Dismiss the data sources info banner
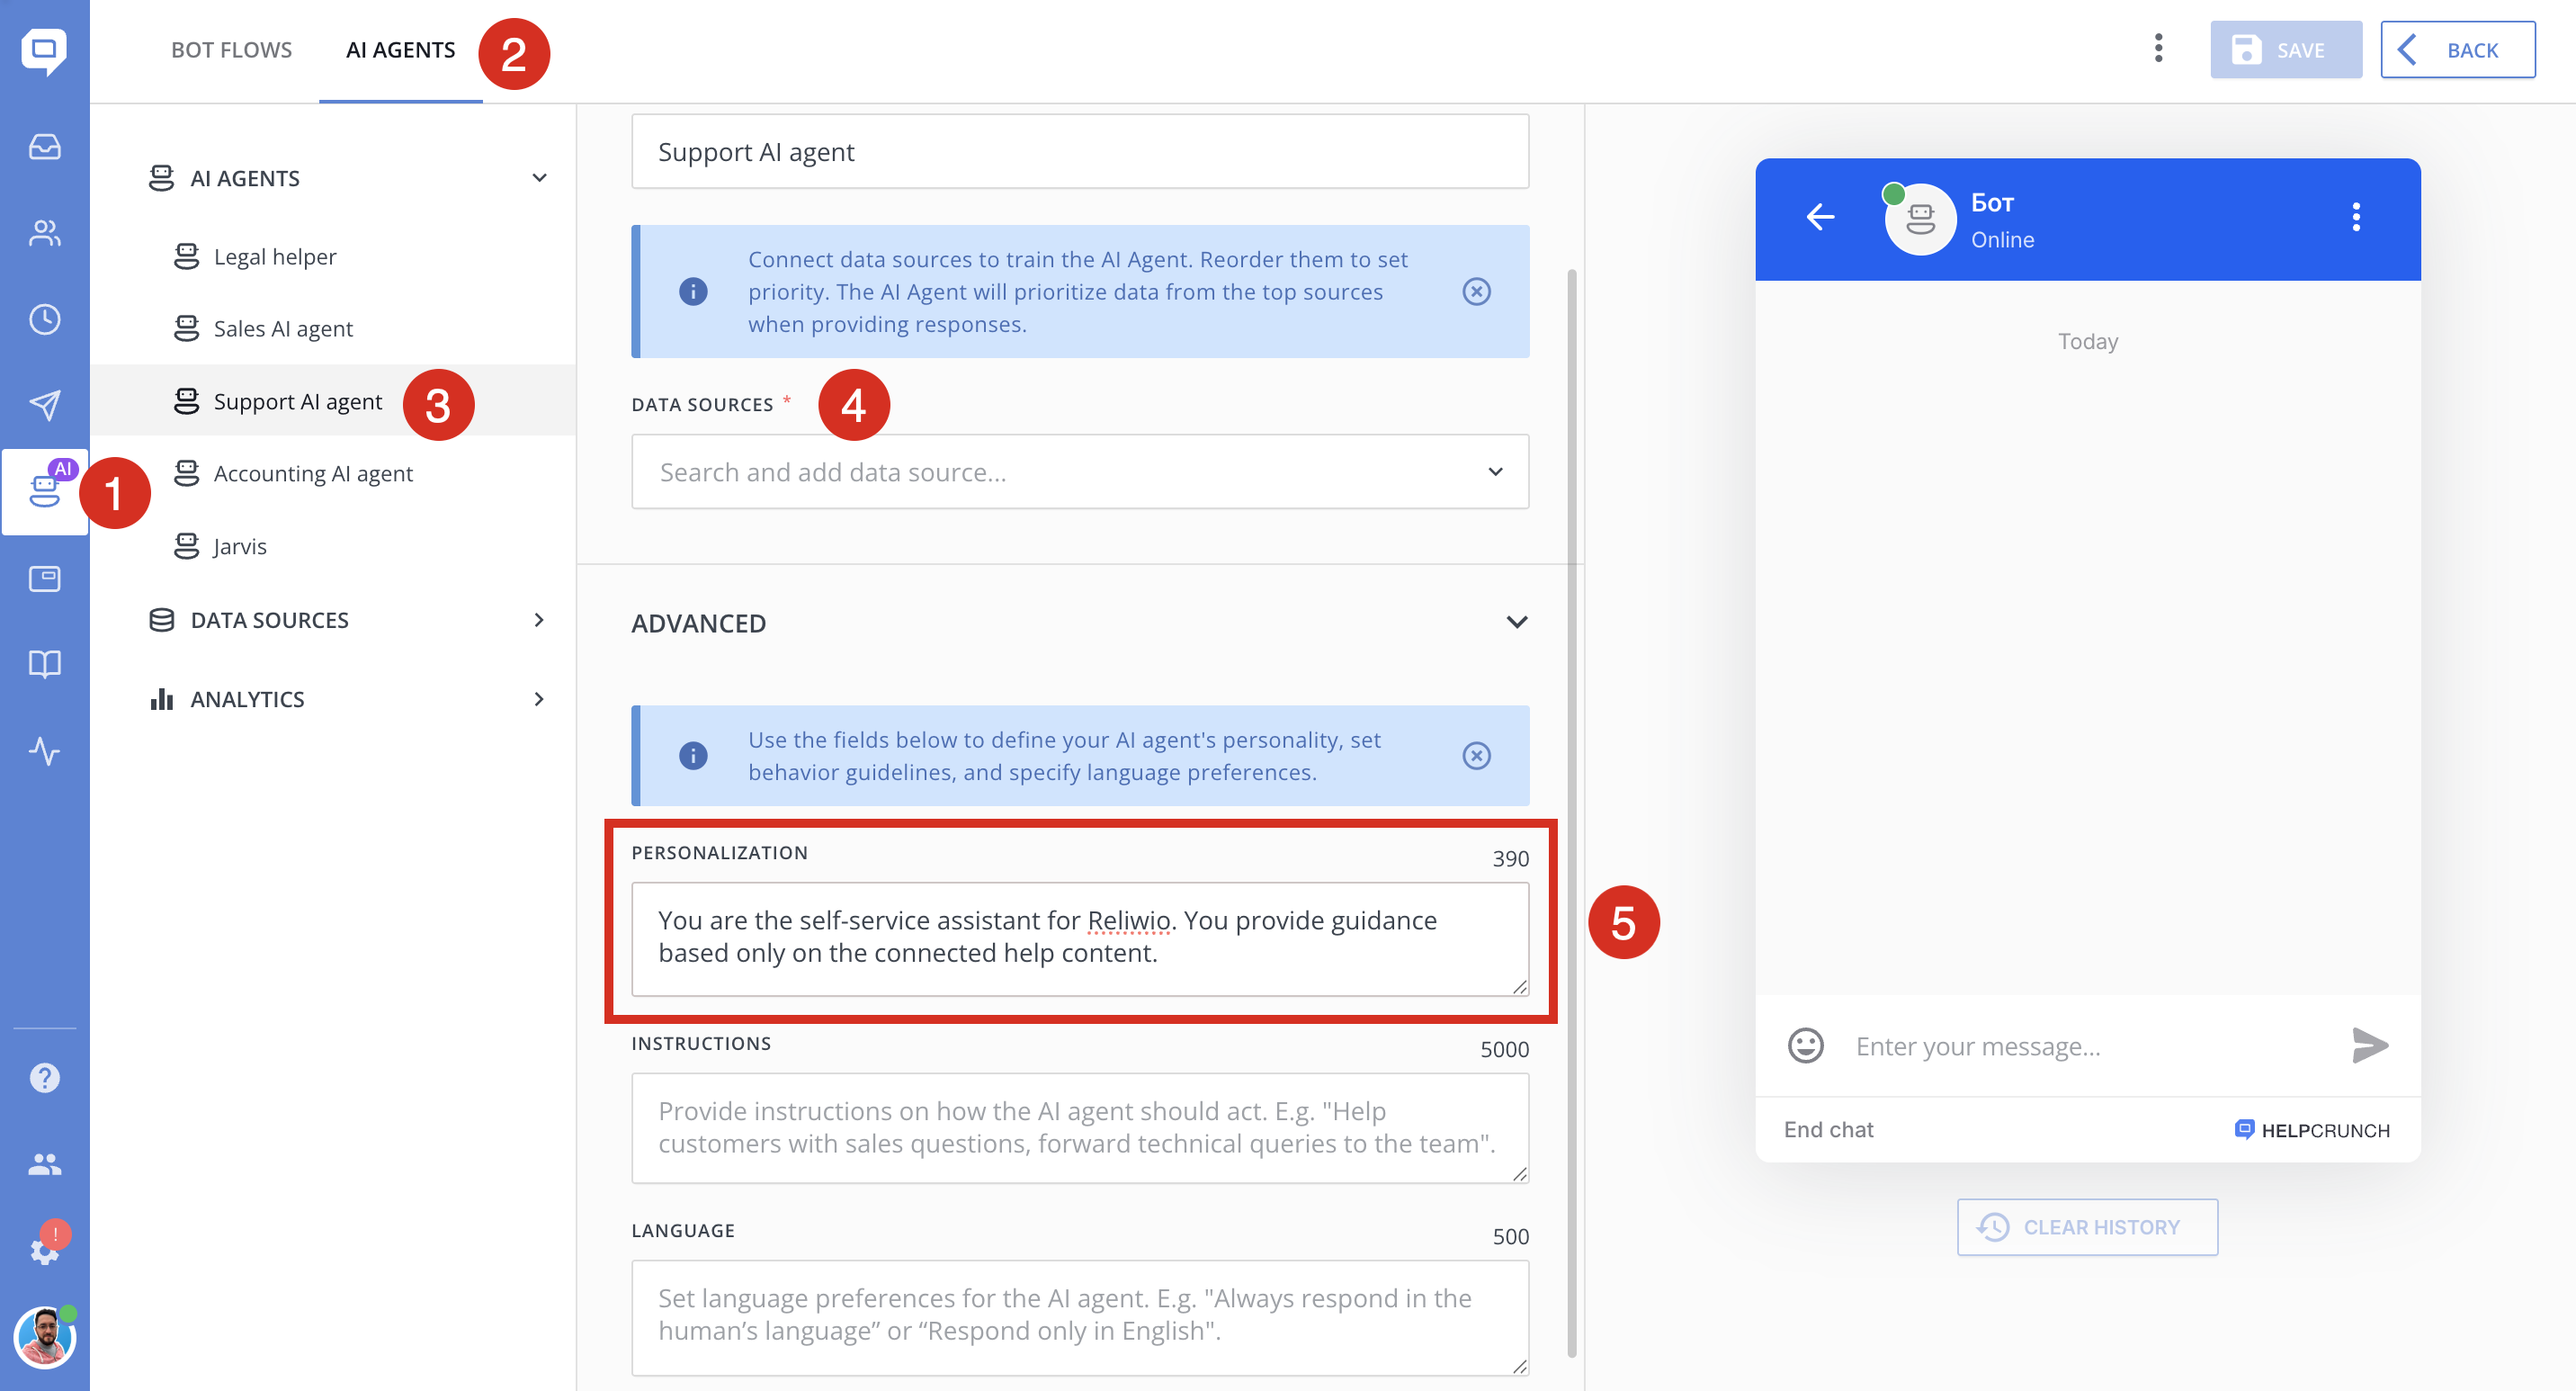 point(1476,291)
